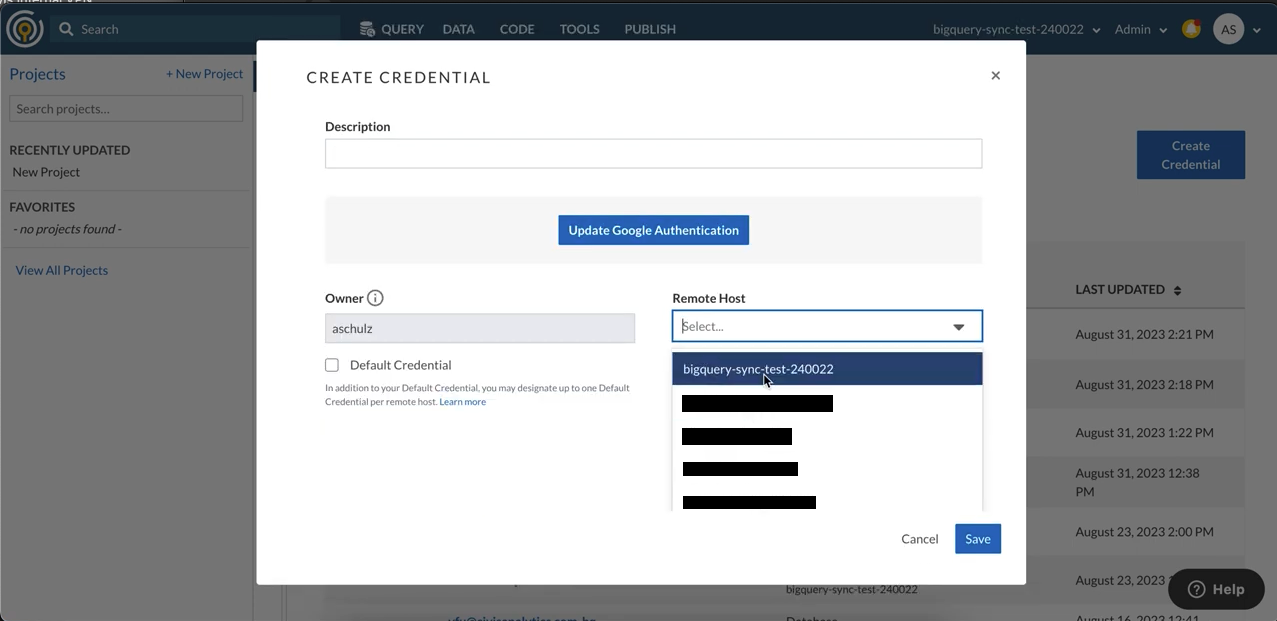This screenshot has height=621, width=1277.
Task: Open the QUERY menu
Action: (402, 29)
